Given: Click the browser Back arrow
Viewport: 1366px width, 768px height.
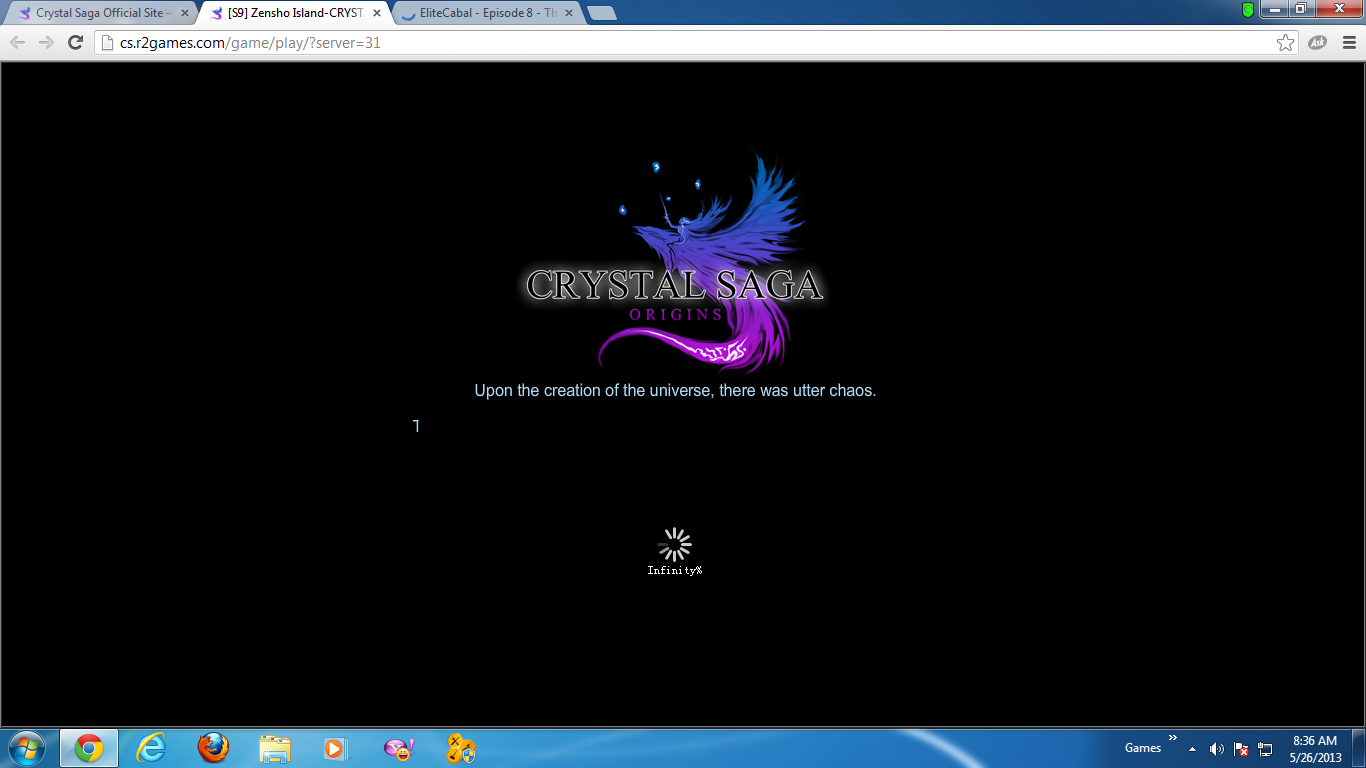Looking at the screenshot, I should pos(18,43).
